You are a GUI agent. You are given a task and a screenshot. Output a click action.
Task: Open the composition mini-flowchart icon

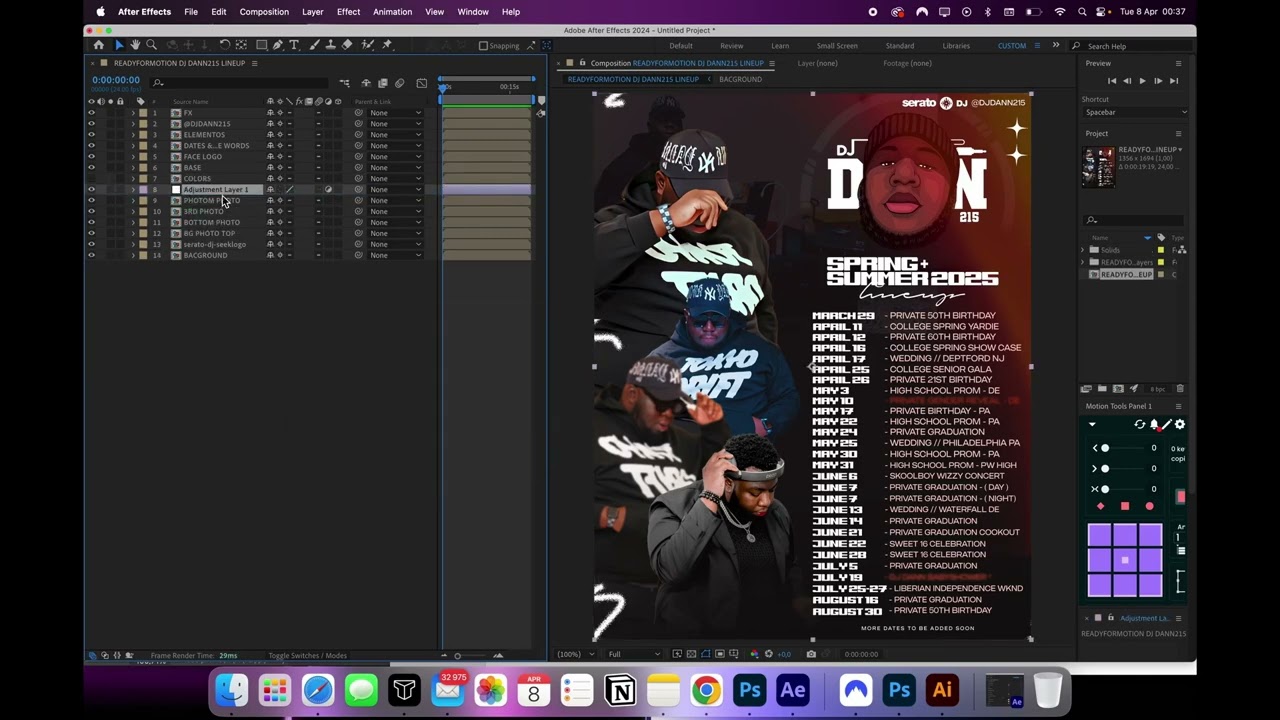point(345,83)
